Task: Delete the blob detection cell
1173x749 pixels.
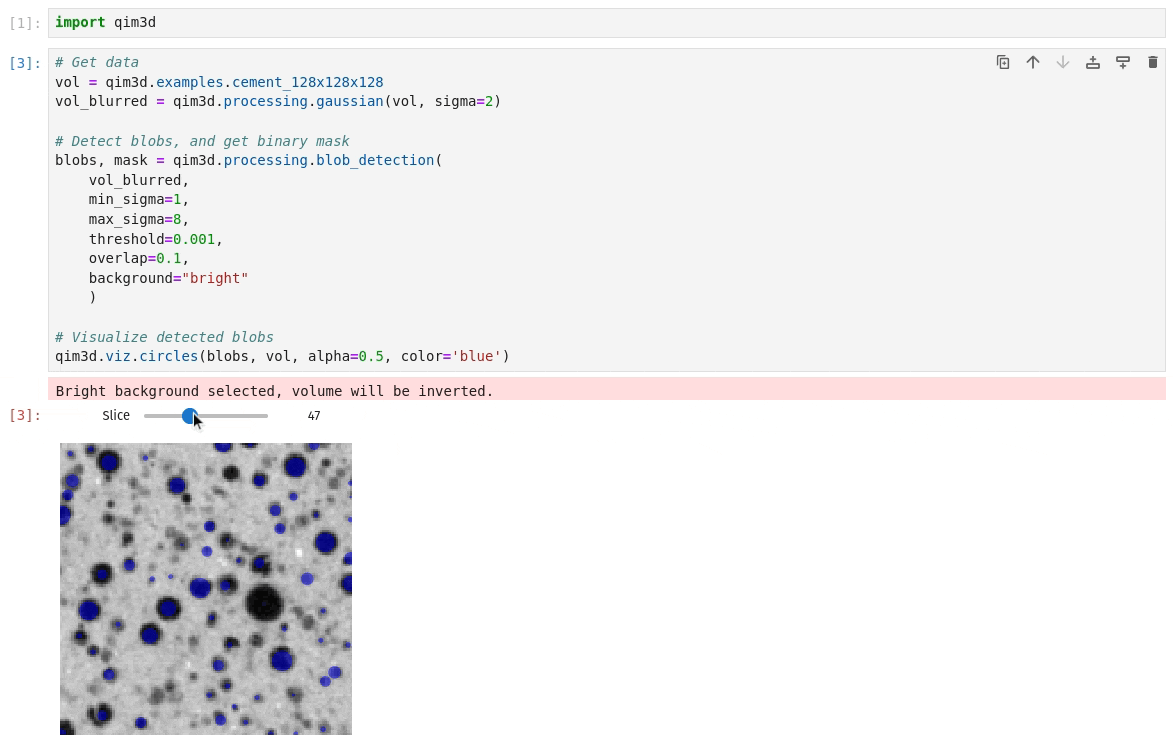Action: 1153,62
